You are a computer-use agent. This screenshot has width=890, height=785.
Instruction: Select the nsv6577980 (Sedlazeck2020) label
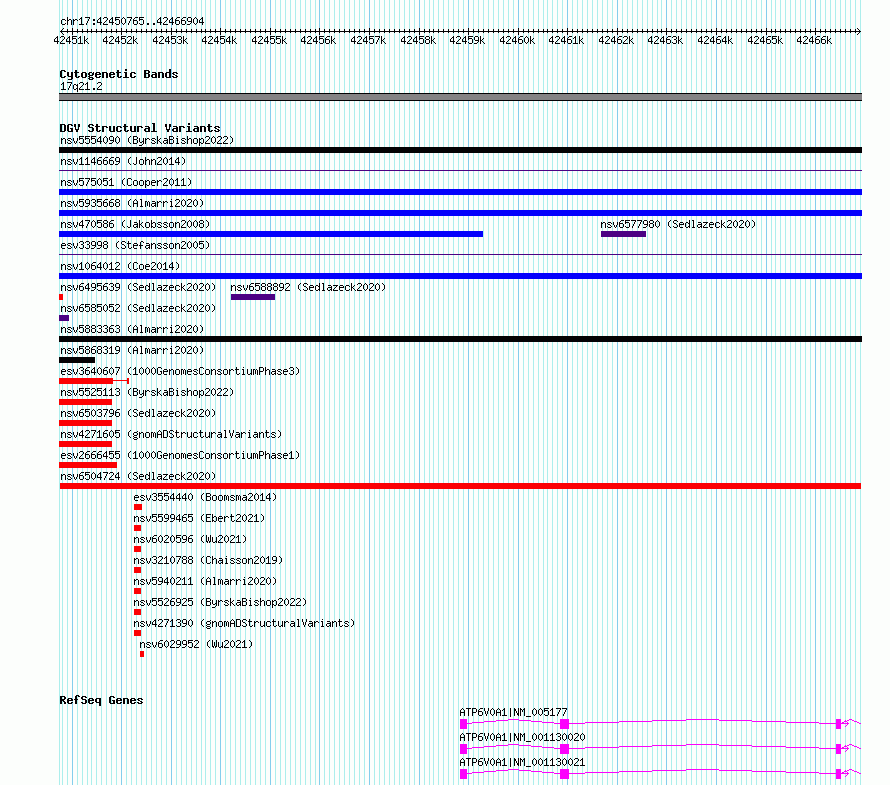click(678, 224)
